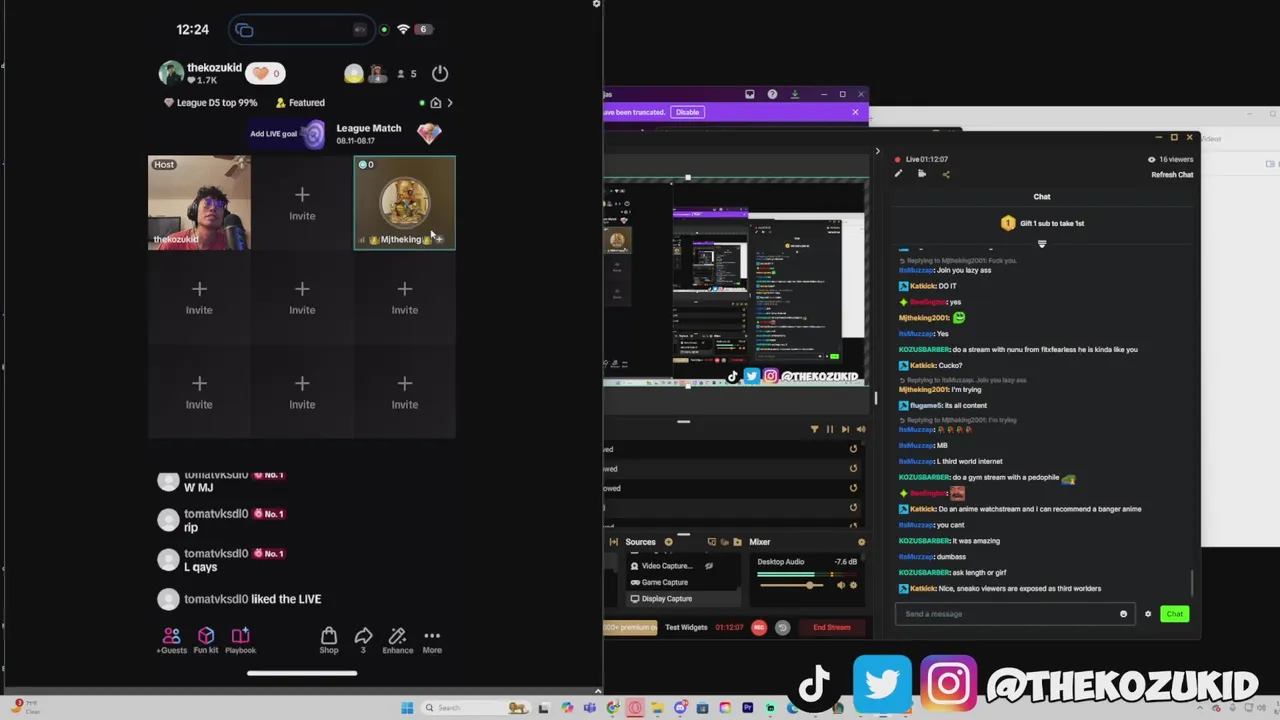Add a new source with plus icon
The image size is (1280, 720).
click(668, 542)
